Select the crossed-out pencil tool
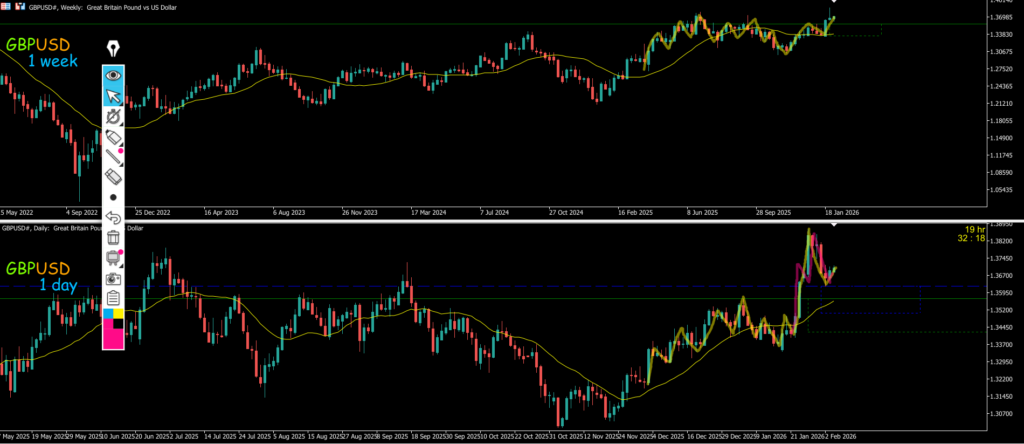This screenshot has width=1024, height=444. pos(114,118)
